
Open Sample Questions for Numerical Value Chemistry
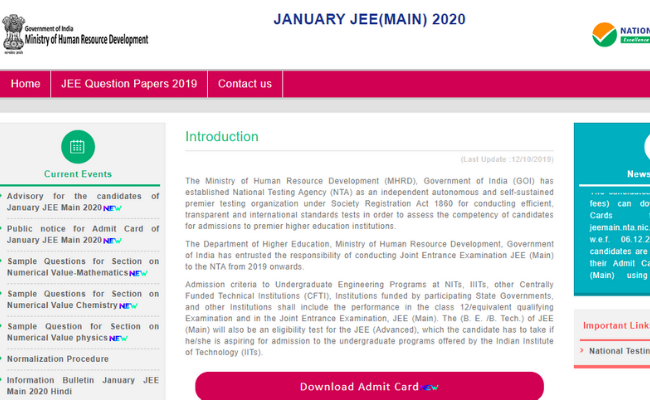[x=80, y=299]
